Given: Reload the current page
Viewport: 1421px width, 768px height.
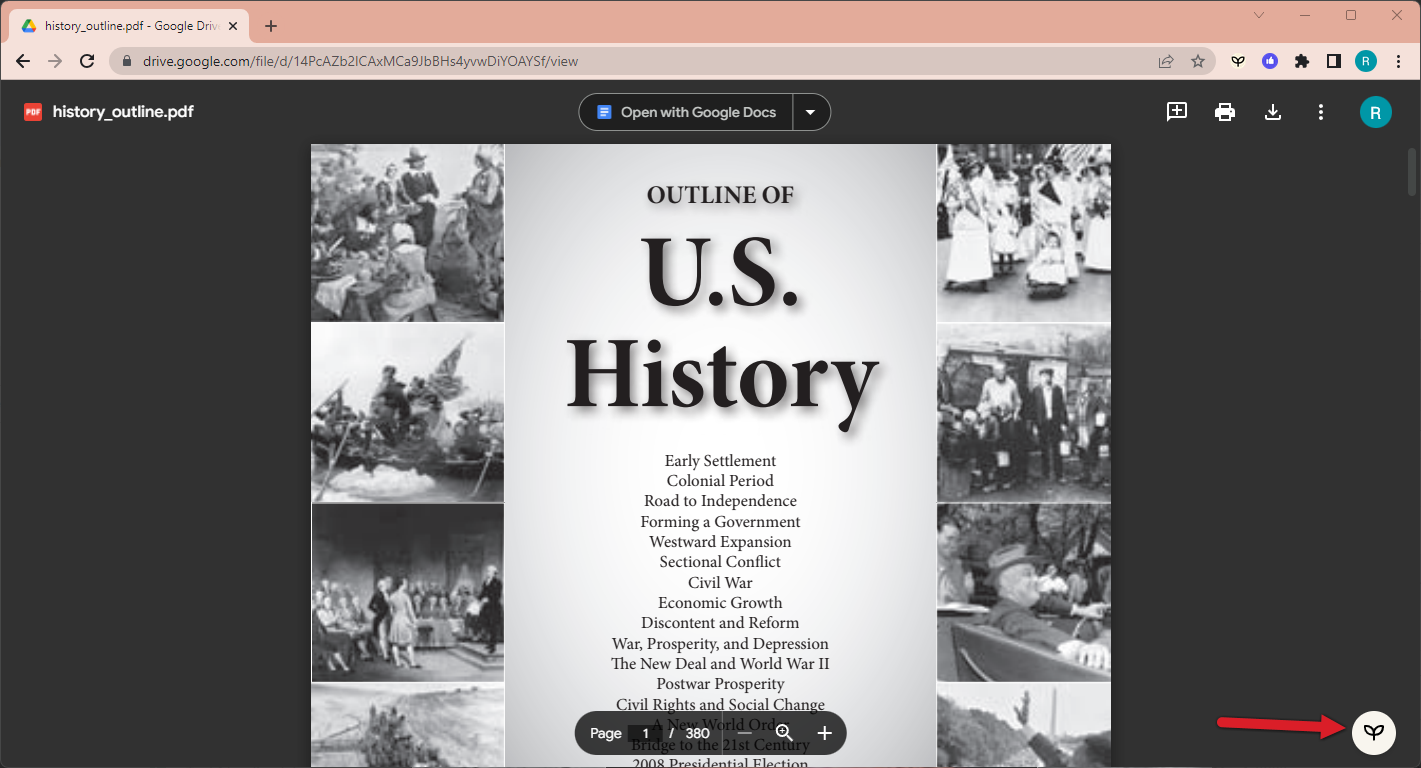Looking at the screenshot, I should (x=87, y=61).
